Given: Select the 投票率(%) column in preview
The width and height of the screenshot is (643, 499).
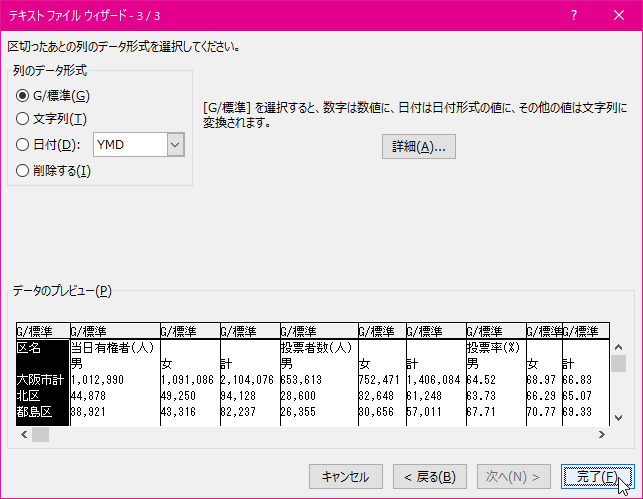Looking at the screenshot, I should [493, 348].
